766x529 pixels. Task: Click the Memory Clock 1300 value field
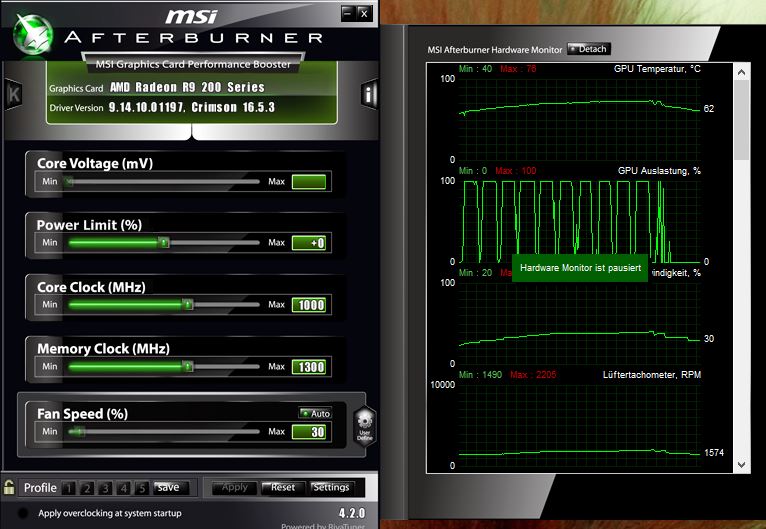point(309,367)
